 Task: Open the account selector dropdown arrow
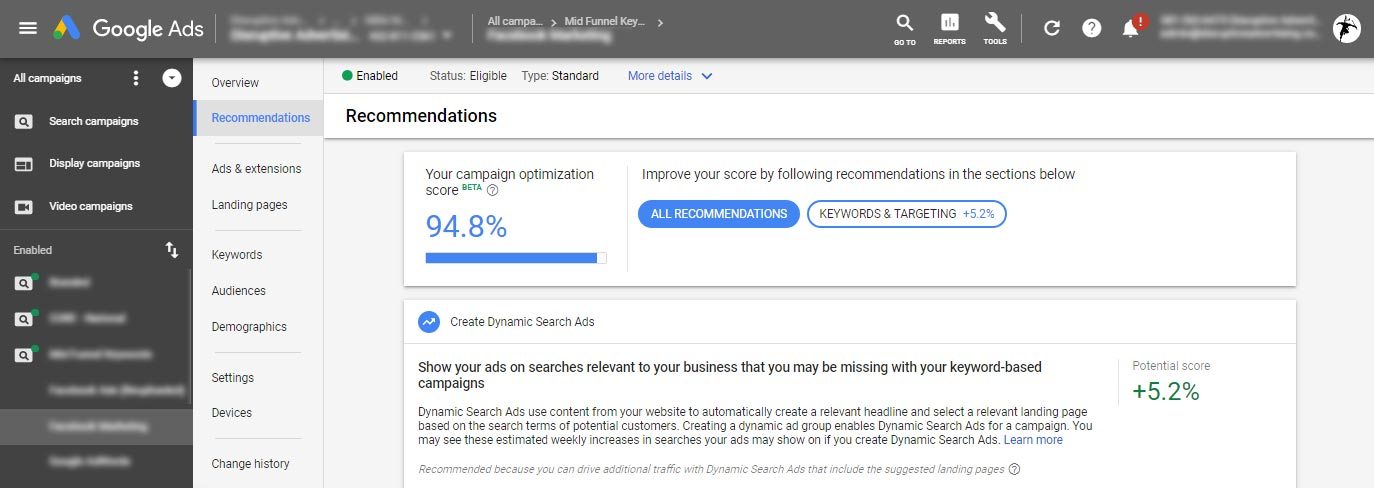point(446,35)
